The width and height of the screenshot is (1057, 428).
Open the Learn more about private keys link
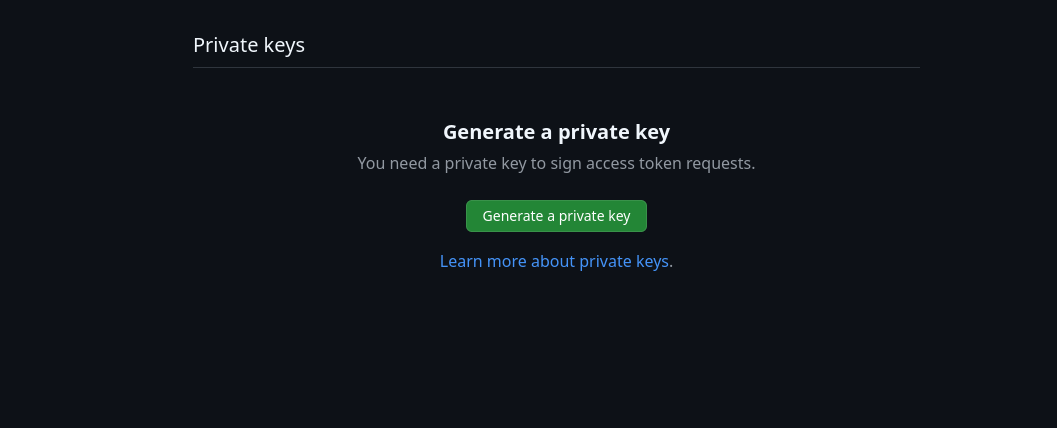tap(556, 262)
